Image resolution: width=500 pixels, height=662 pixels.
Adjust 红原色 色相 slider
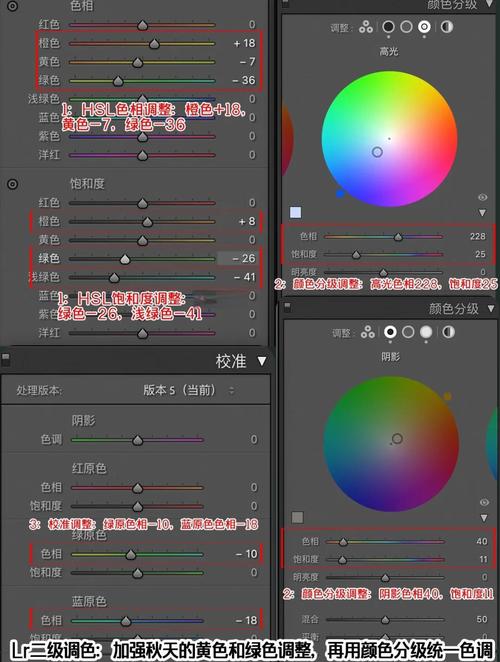(137, 488)
